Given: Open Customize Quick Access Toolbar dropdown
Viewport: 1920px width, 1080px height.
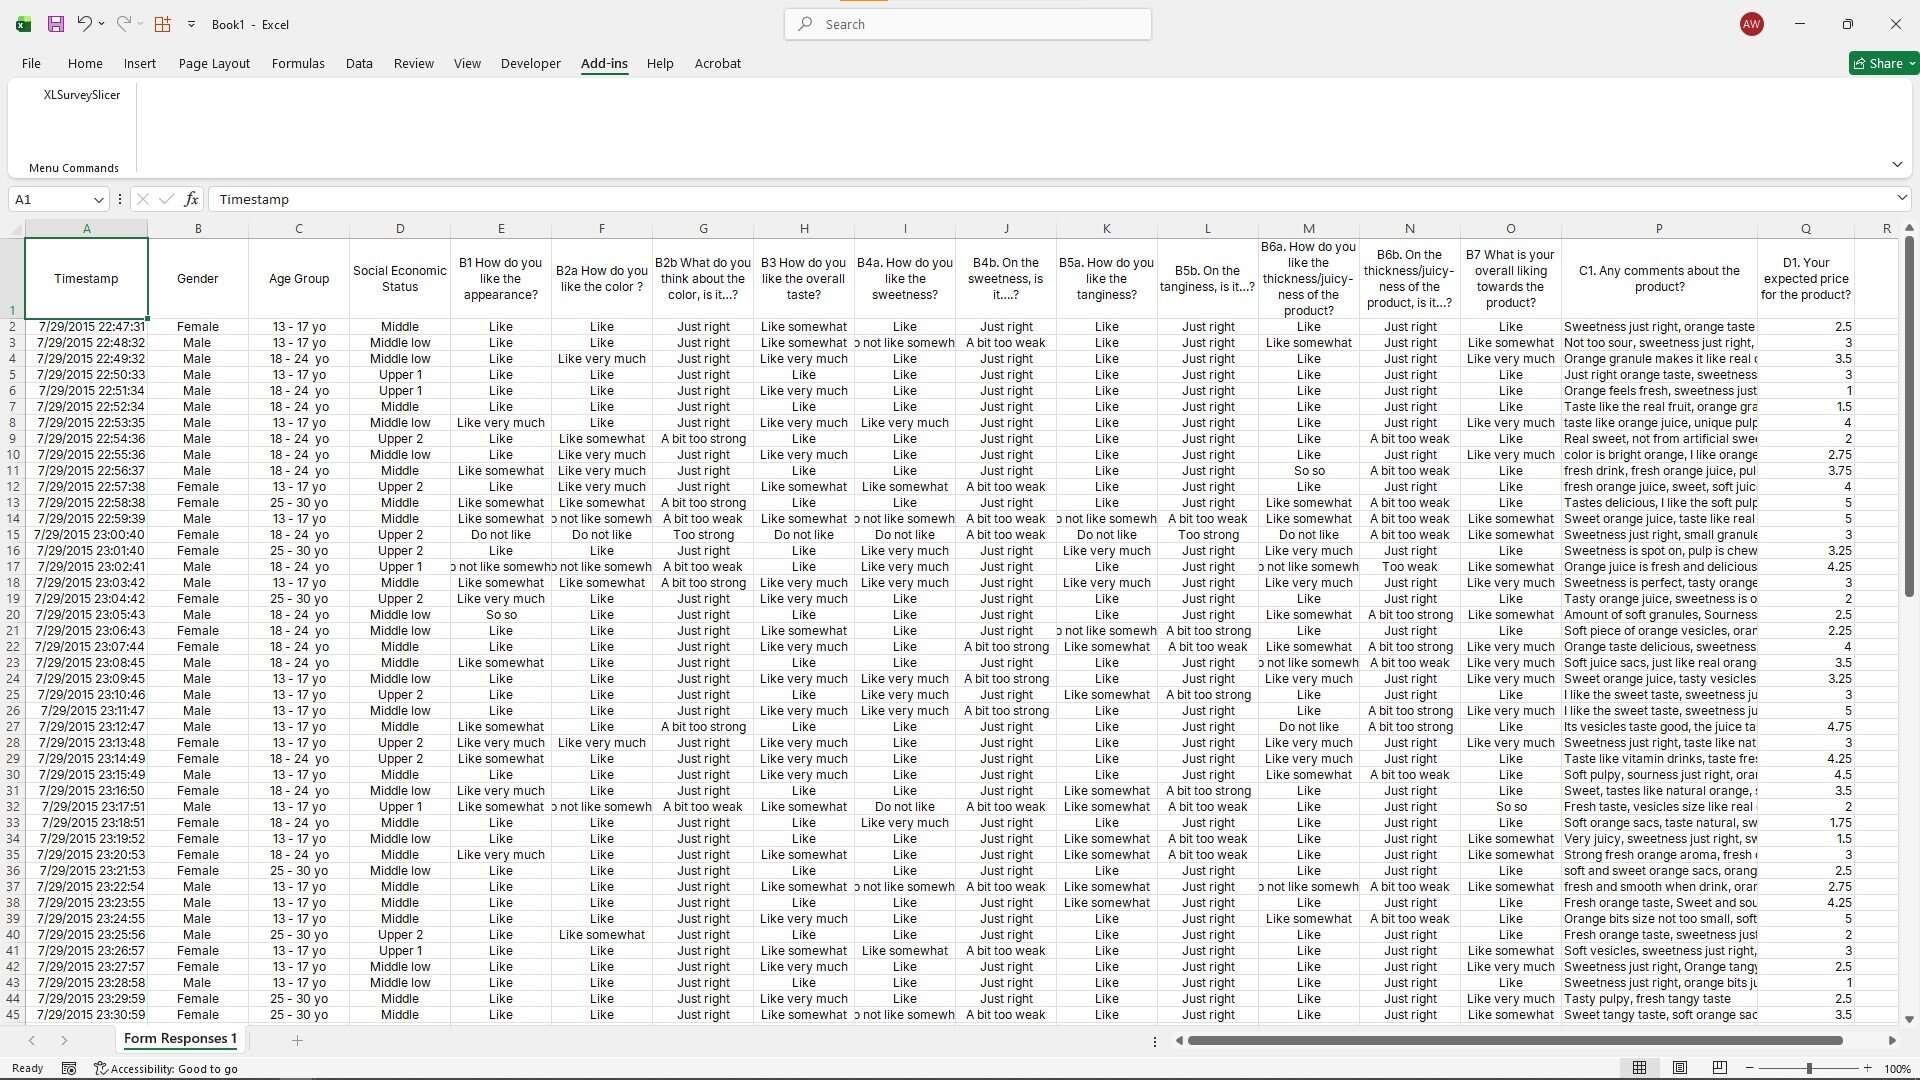Looking at the screenshot, I should click(x=191, y=24).
